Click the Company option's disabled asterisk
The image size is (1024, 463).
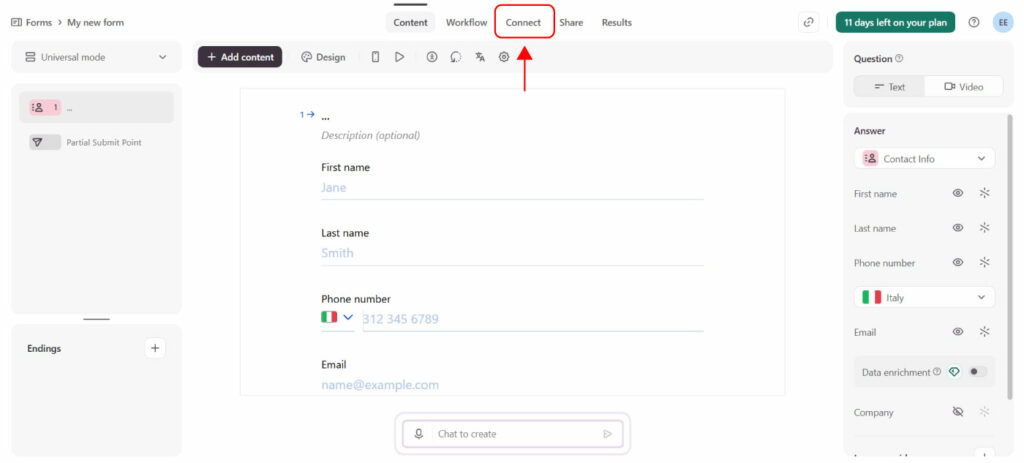coord(985,411)
